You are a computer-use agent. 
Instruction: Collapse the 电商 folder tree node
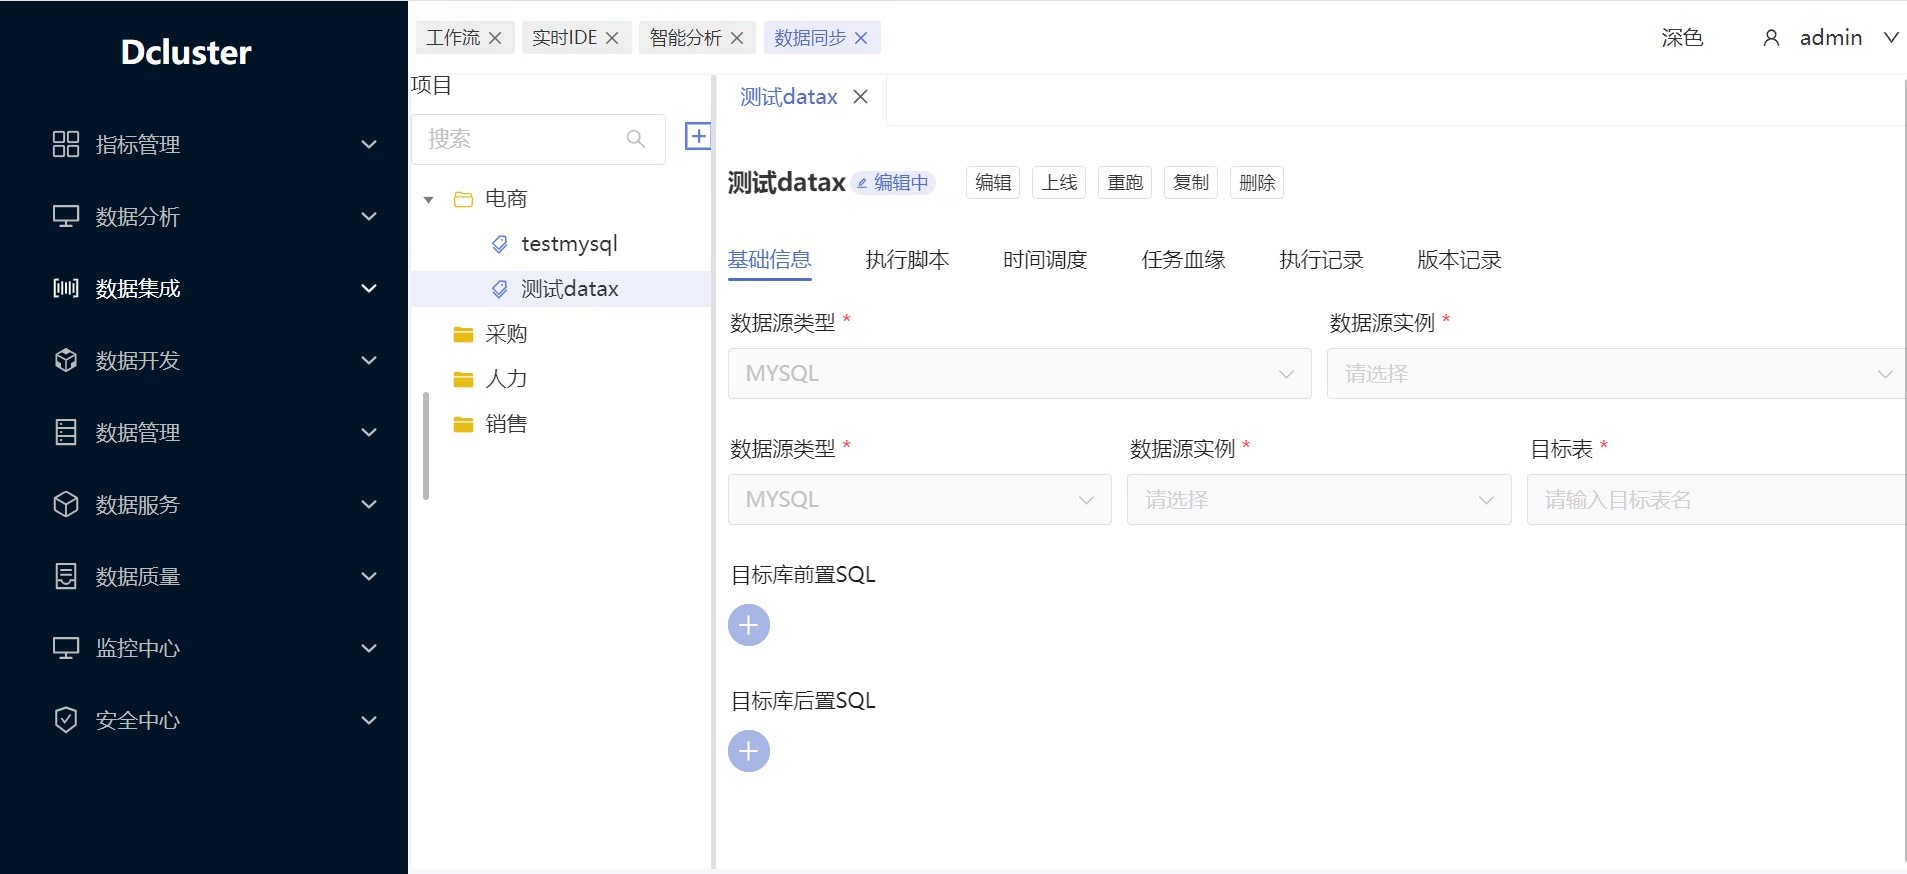(x=429, y=200)
